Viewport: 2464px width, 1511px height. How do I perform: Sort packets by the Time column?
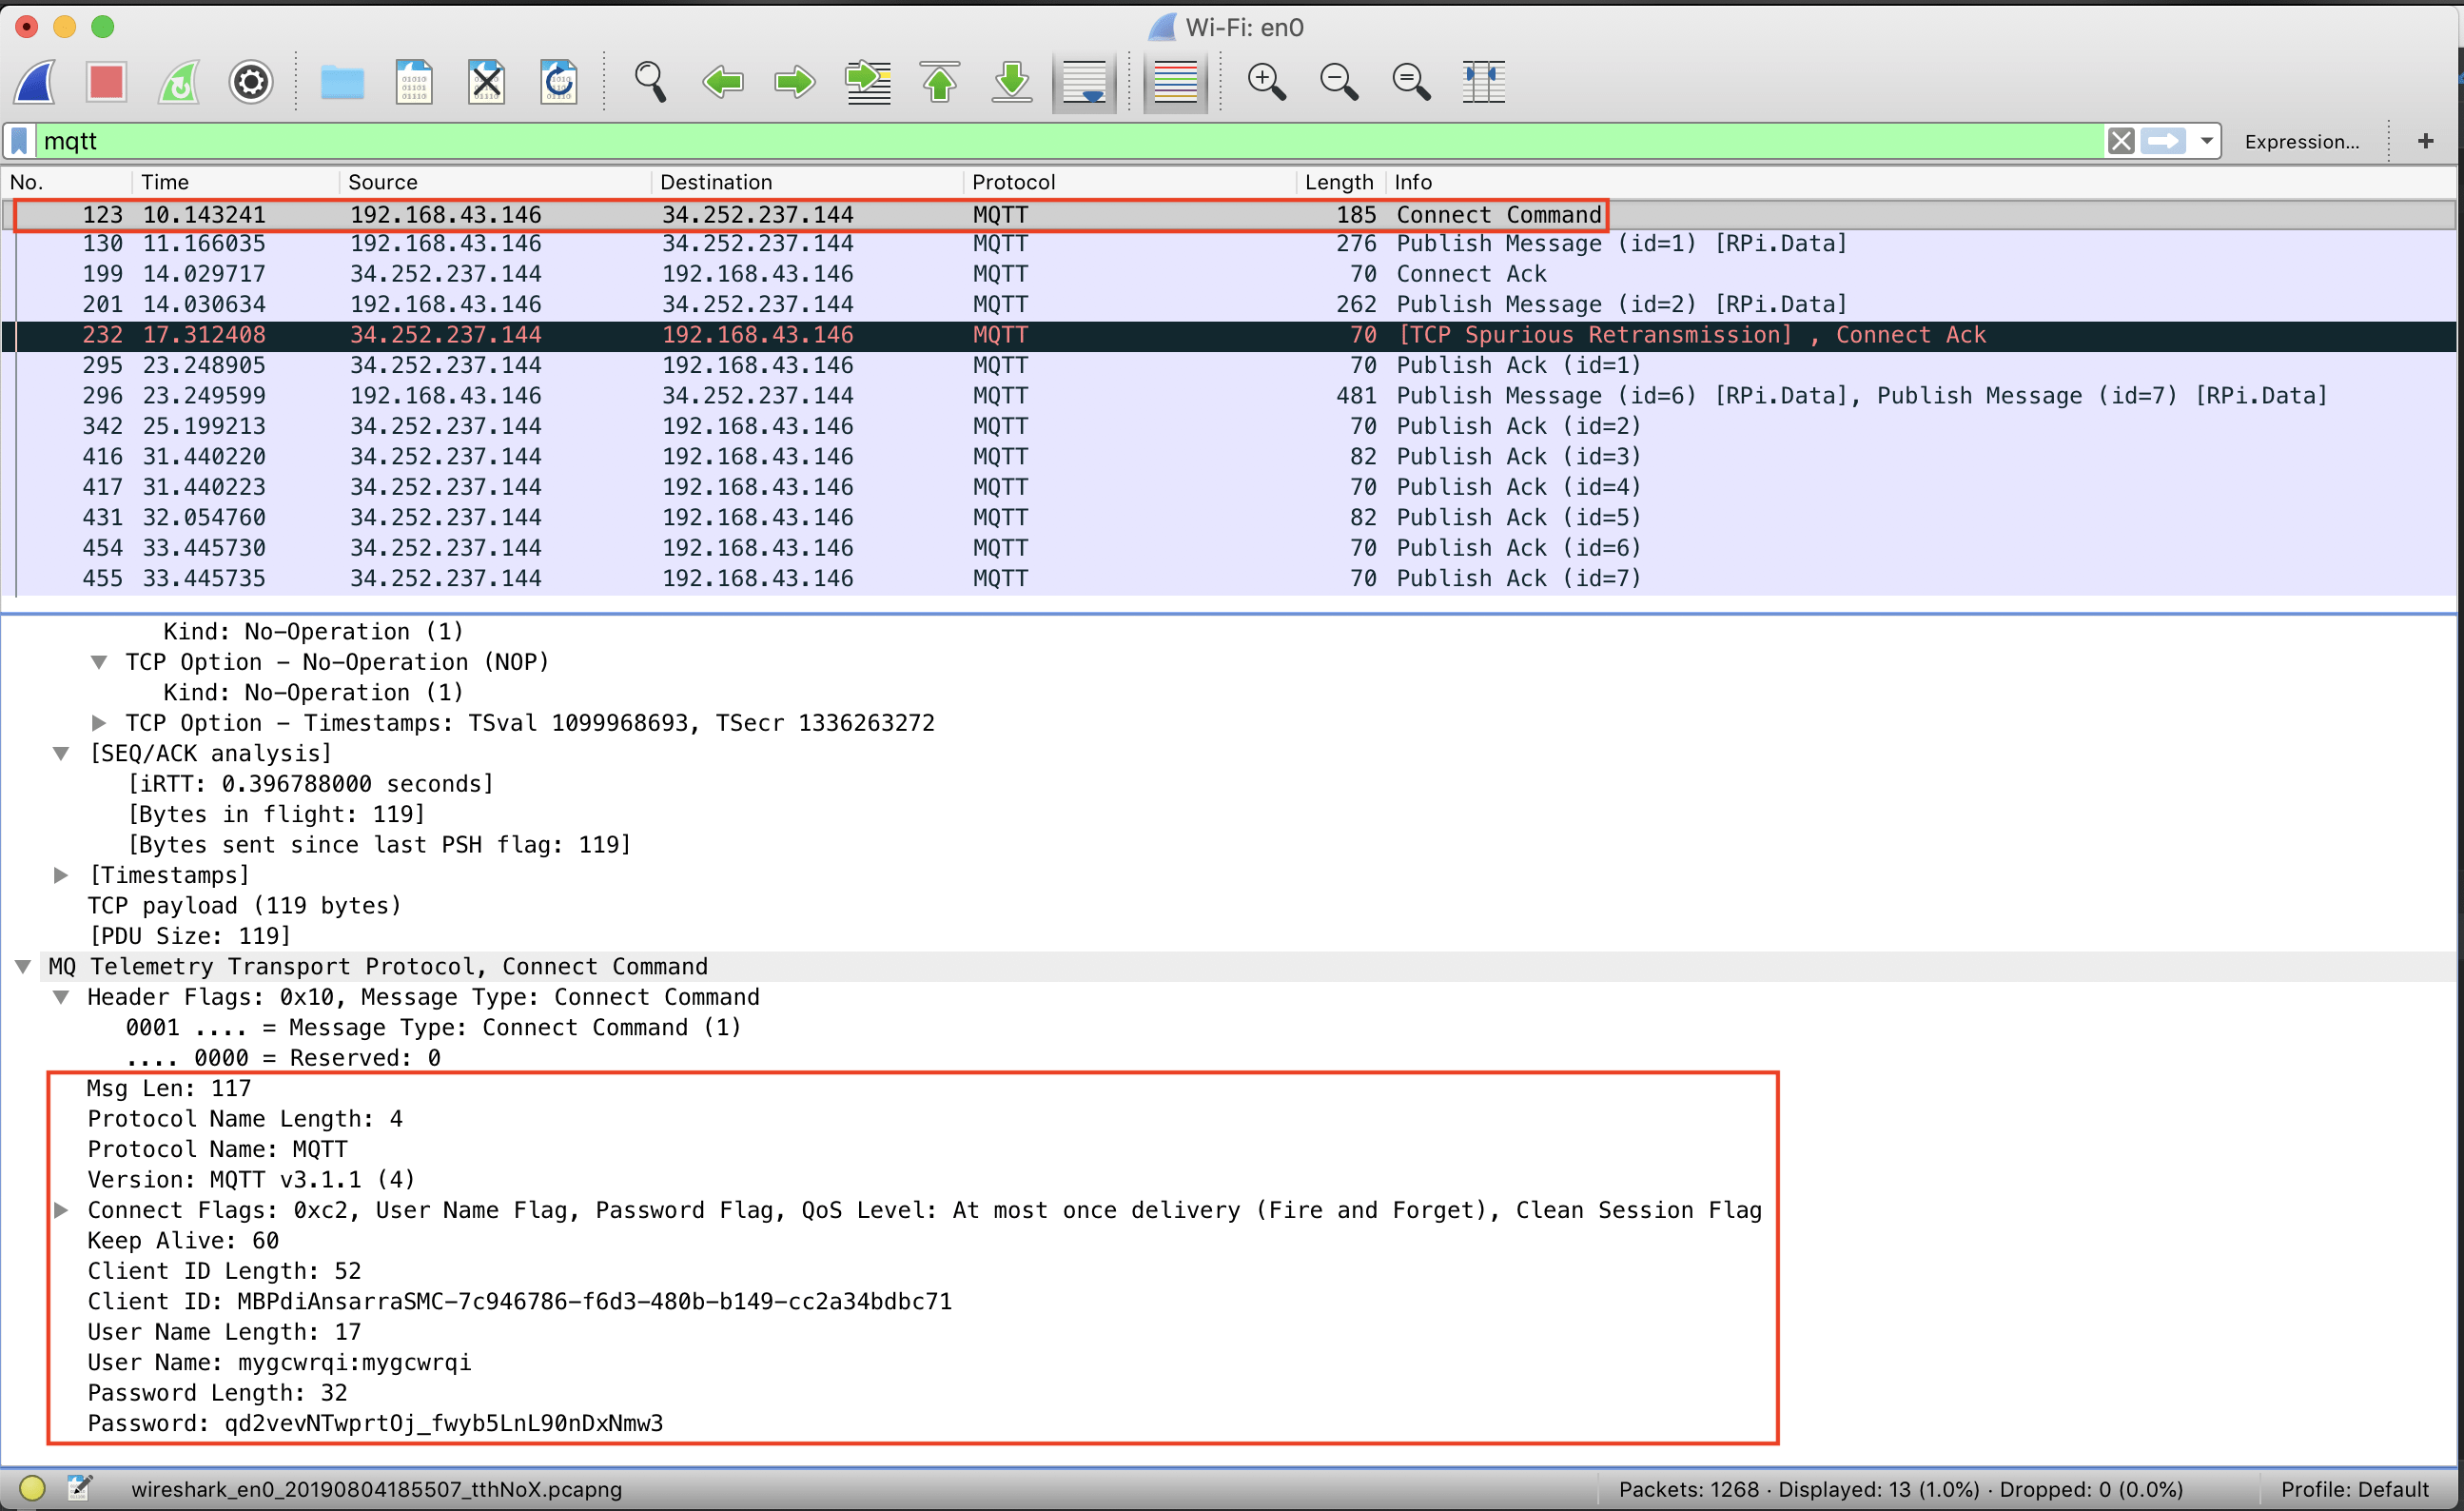pyautogui.click(x=235, y=182)
